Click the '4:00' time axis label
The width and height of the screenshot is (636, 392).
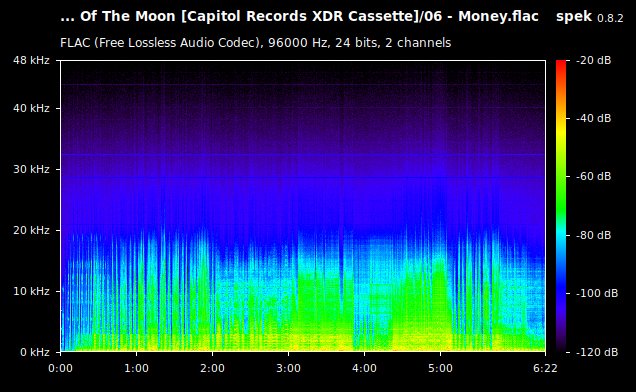coord(364,368)
